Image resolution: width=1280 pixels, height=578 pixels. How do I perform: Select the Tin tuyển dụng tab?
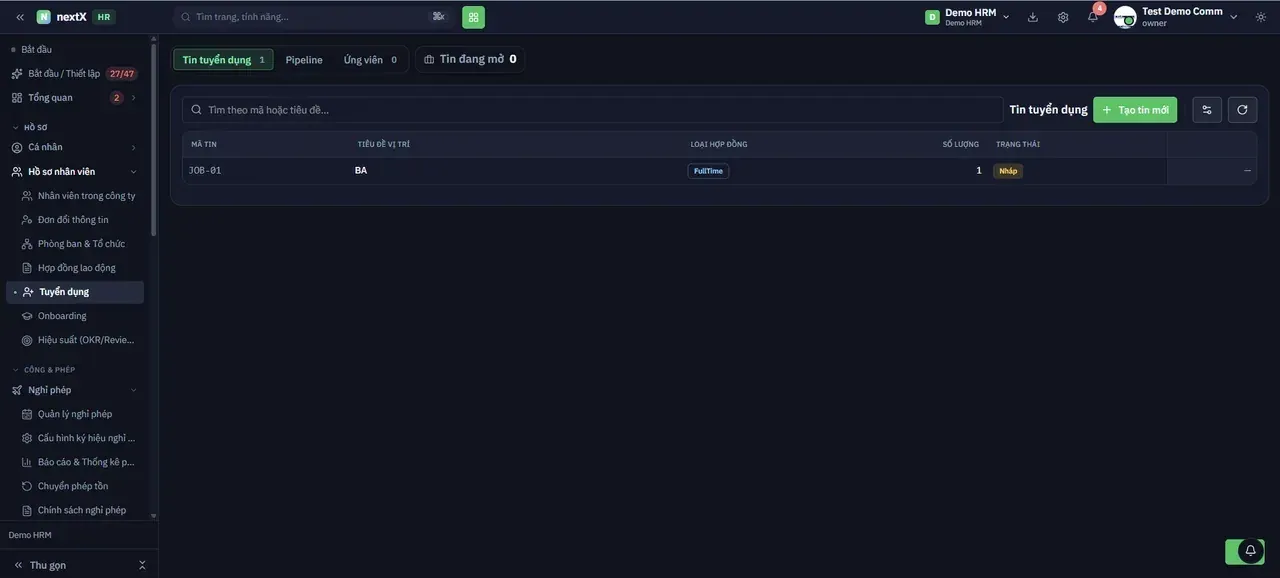[x=223, y=60]
